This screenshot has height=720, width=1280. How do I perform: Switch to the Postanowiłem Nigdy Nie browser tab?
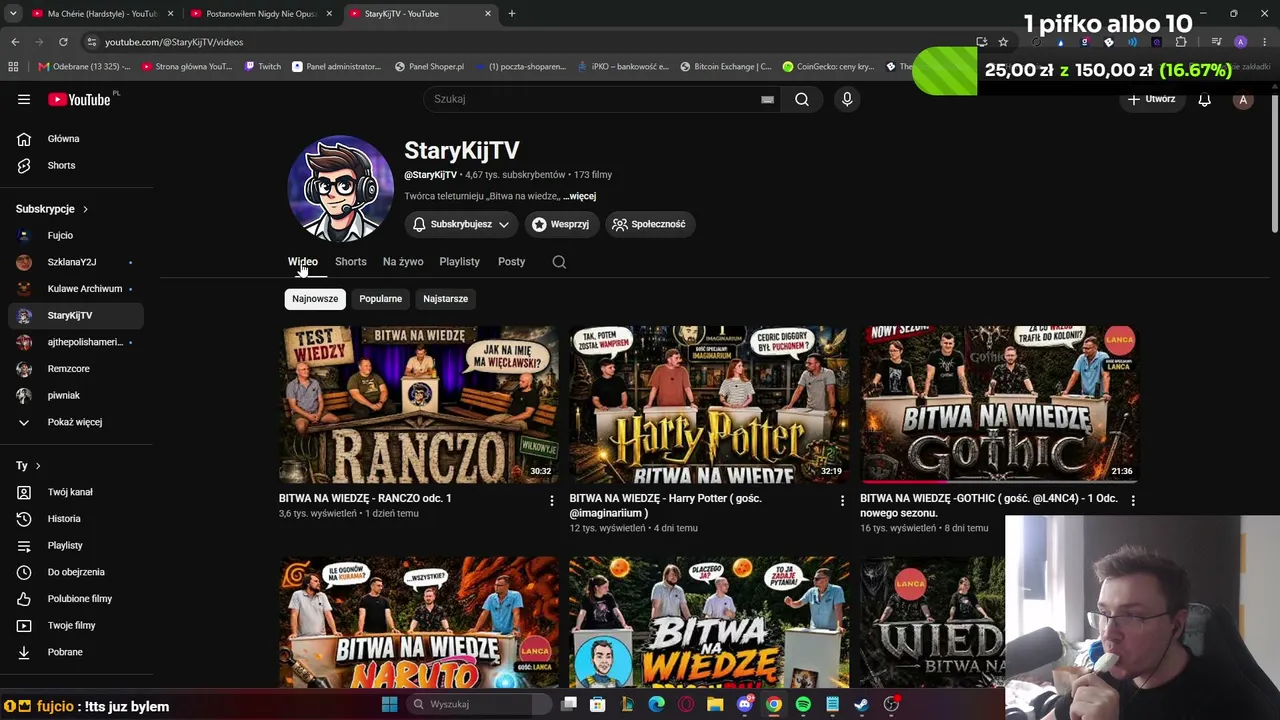tap(262, 14)
